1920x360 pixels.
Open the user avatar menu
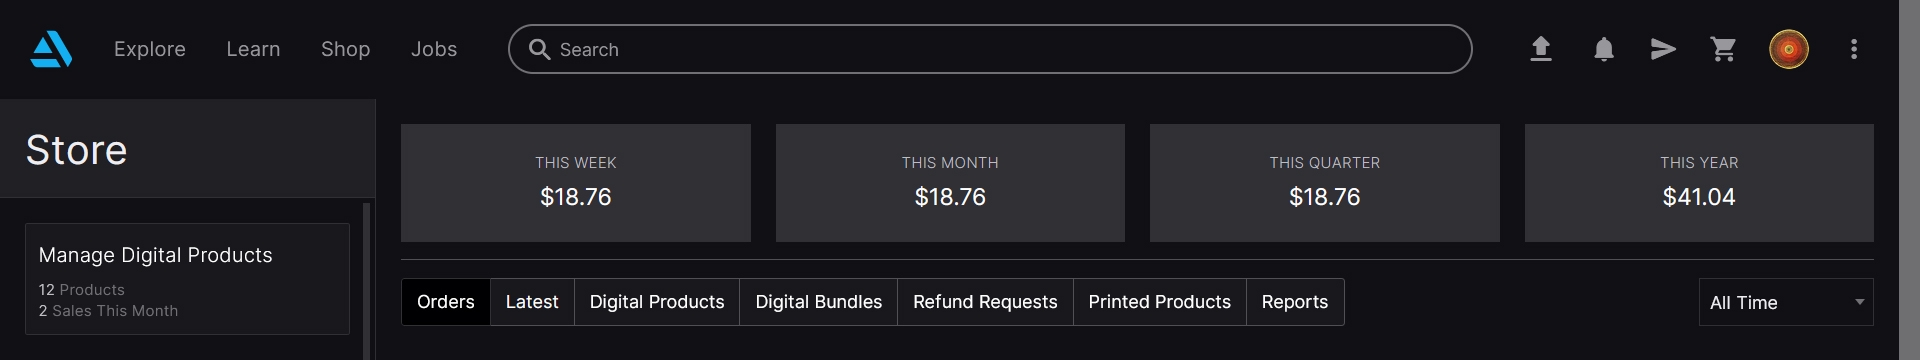(x=1789, y=49)
